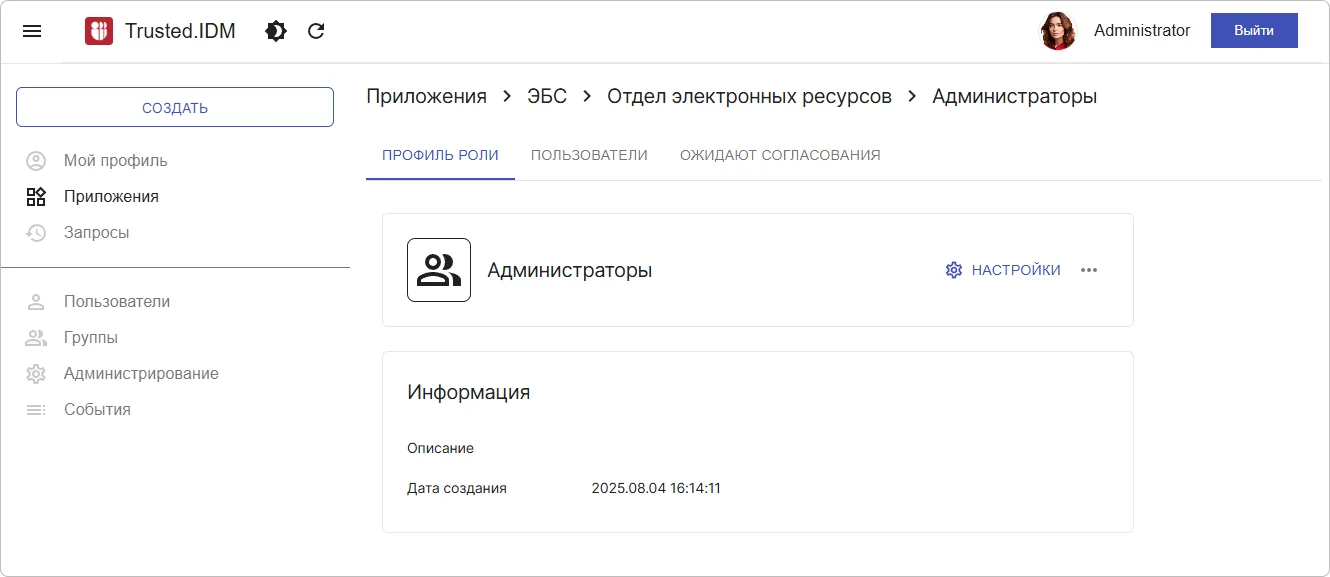This screenshot has width=1330, height=577.
Task: Click the Запросы history icon
Action: 36,232
